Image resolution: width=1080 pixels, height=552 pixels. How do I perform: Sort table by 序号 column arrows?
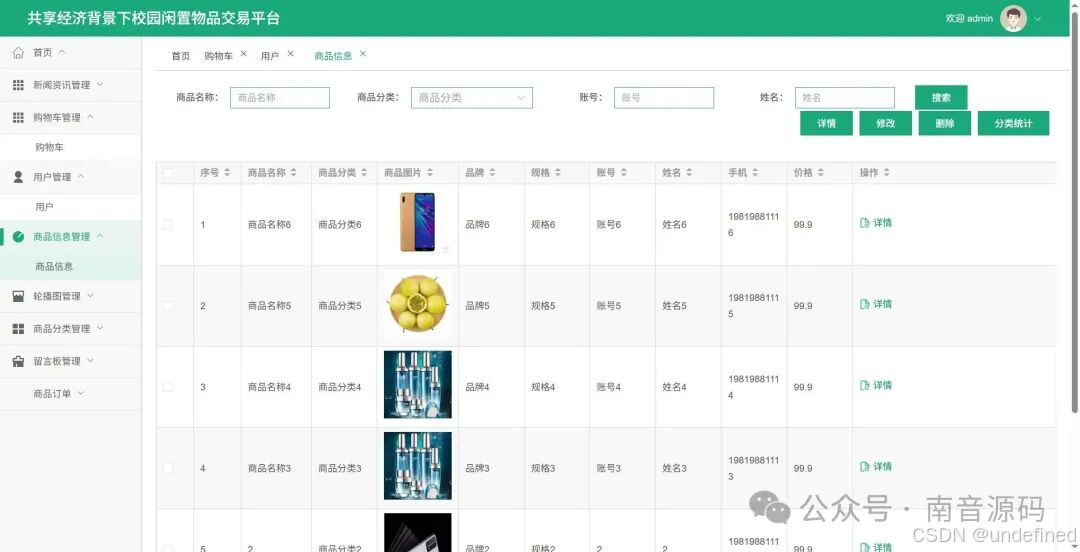point(227,173)
